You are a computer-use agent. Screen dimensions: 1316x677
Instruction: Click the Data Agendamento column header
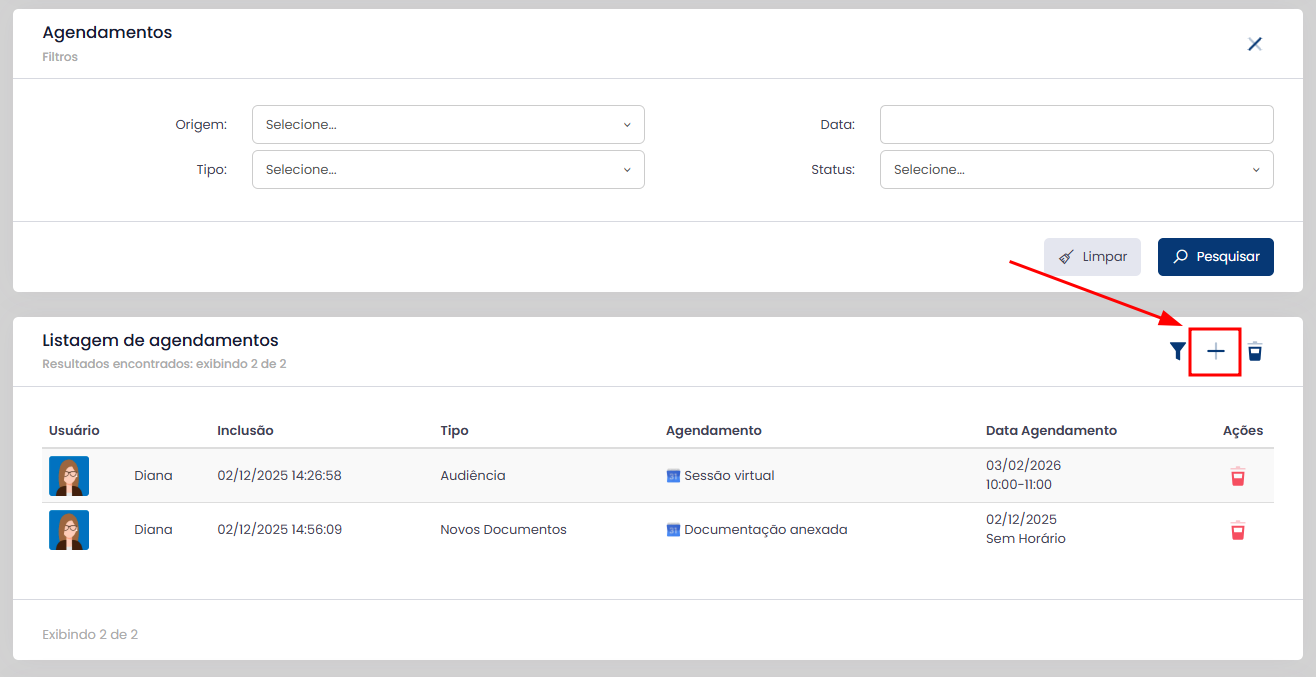(1051, 431)
